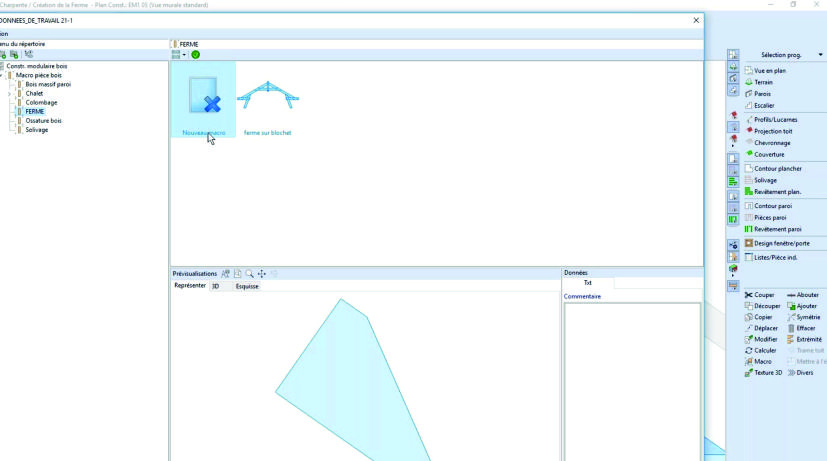Select the Nouveau macro thumbnail

(203, 98)
